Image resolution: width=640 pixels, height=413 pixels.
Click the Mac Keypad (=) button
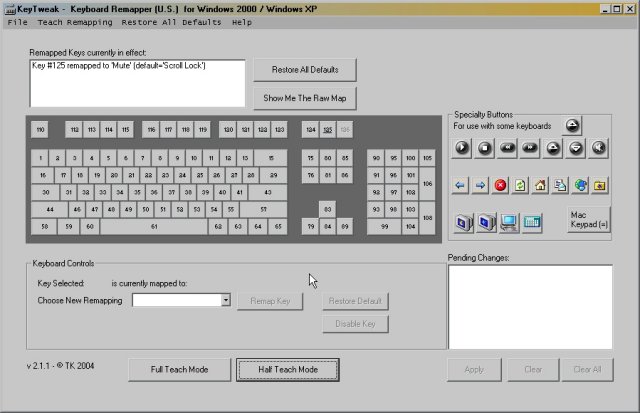(x=589, y=220)
